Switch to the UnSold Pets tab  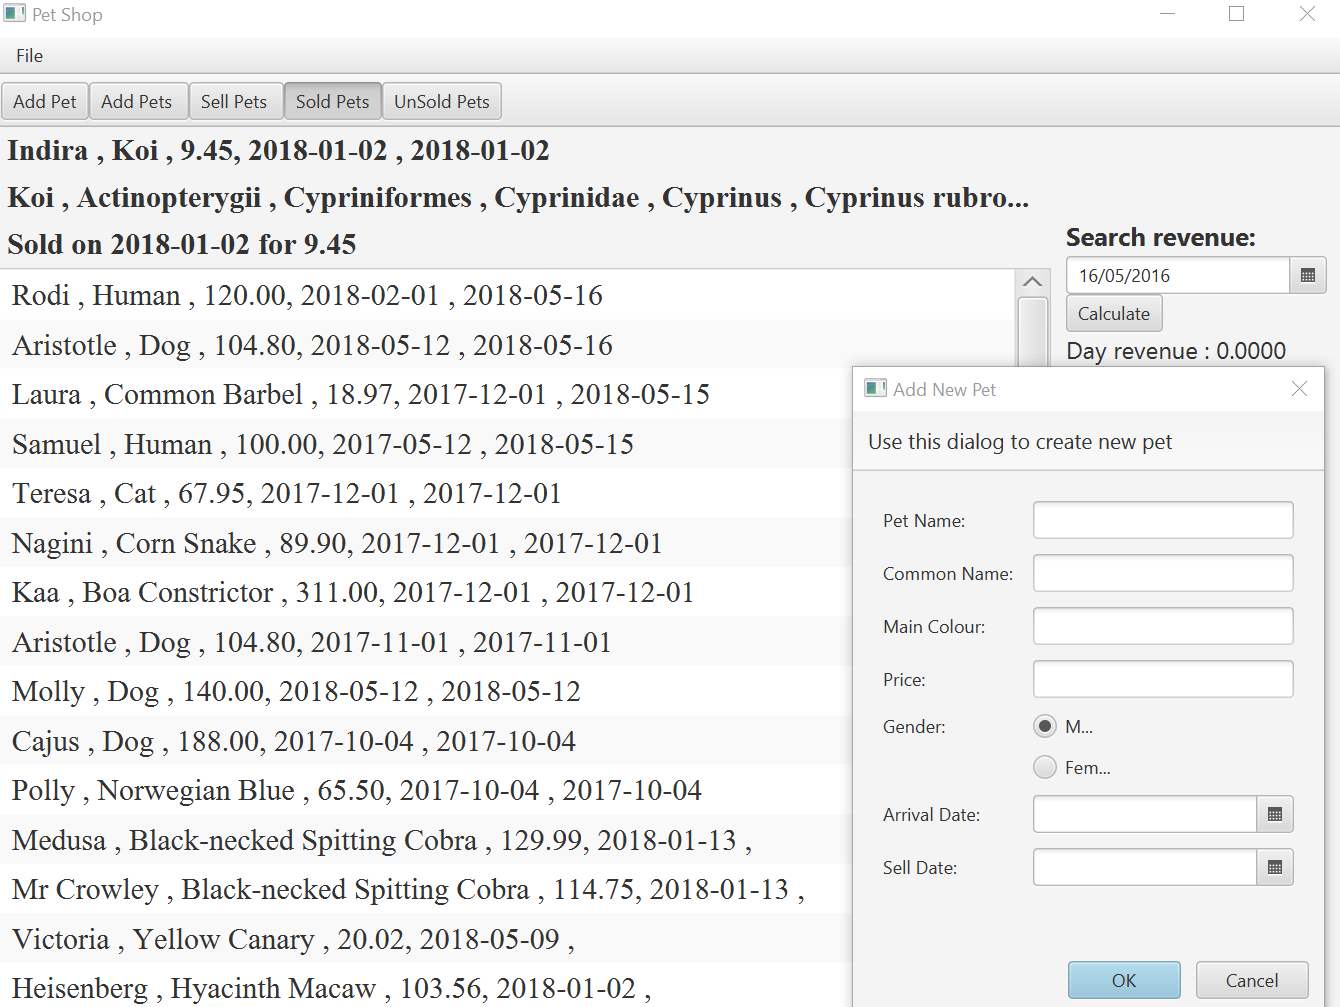tap(441, 102)
